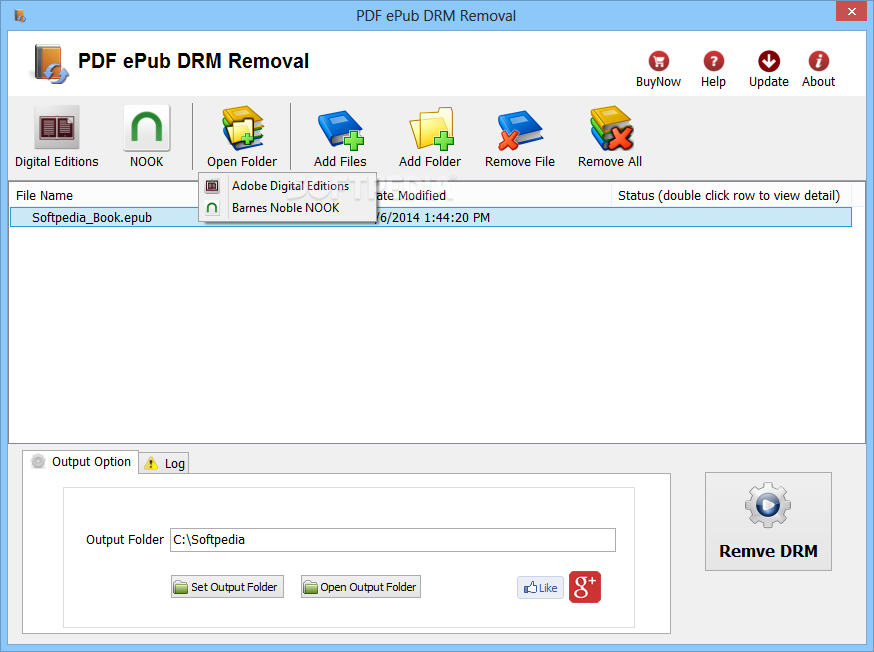This screenshot has height=652, width=874.
Task: Click the date modified cell 1:44:20 PM
Action: [433, 217]
